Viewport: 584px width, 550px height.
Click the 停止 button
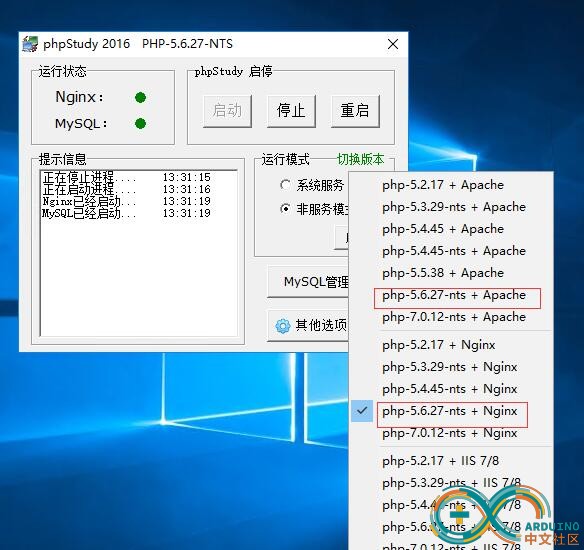click(291, 111)
